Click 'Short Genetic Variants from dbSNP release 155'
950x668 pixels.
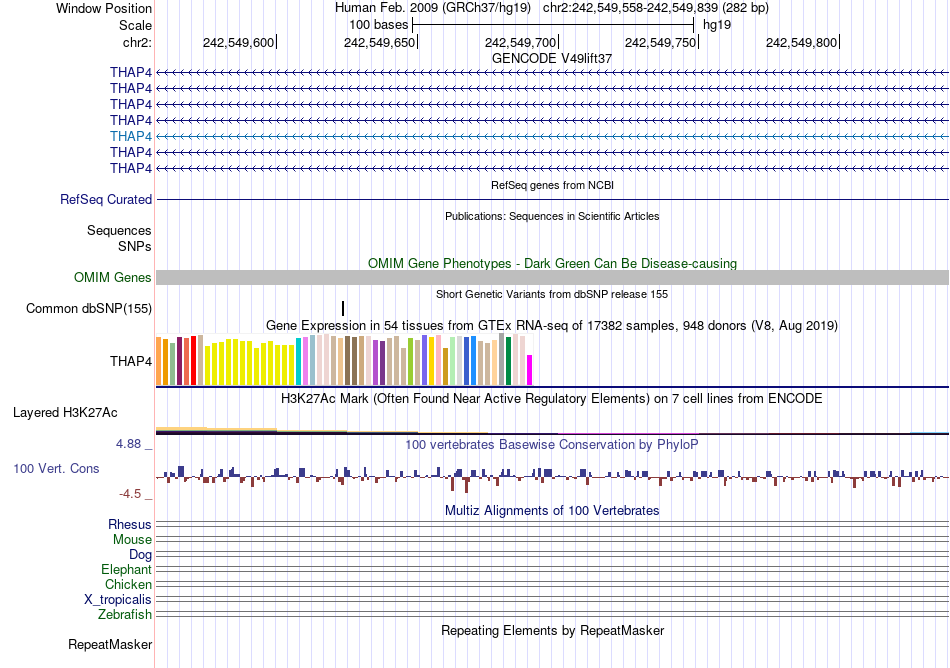click(x=552, y=294)
